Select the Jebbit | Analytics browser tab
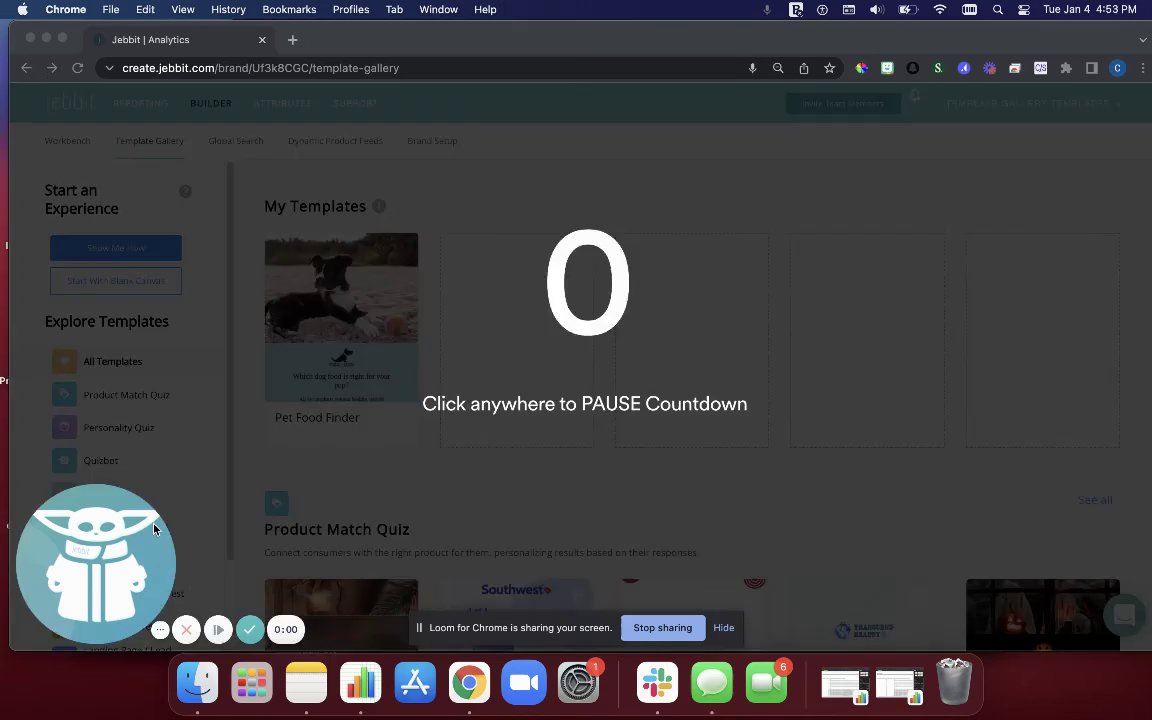This screenshot has width=1152, height=720. point(180,40)
